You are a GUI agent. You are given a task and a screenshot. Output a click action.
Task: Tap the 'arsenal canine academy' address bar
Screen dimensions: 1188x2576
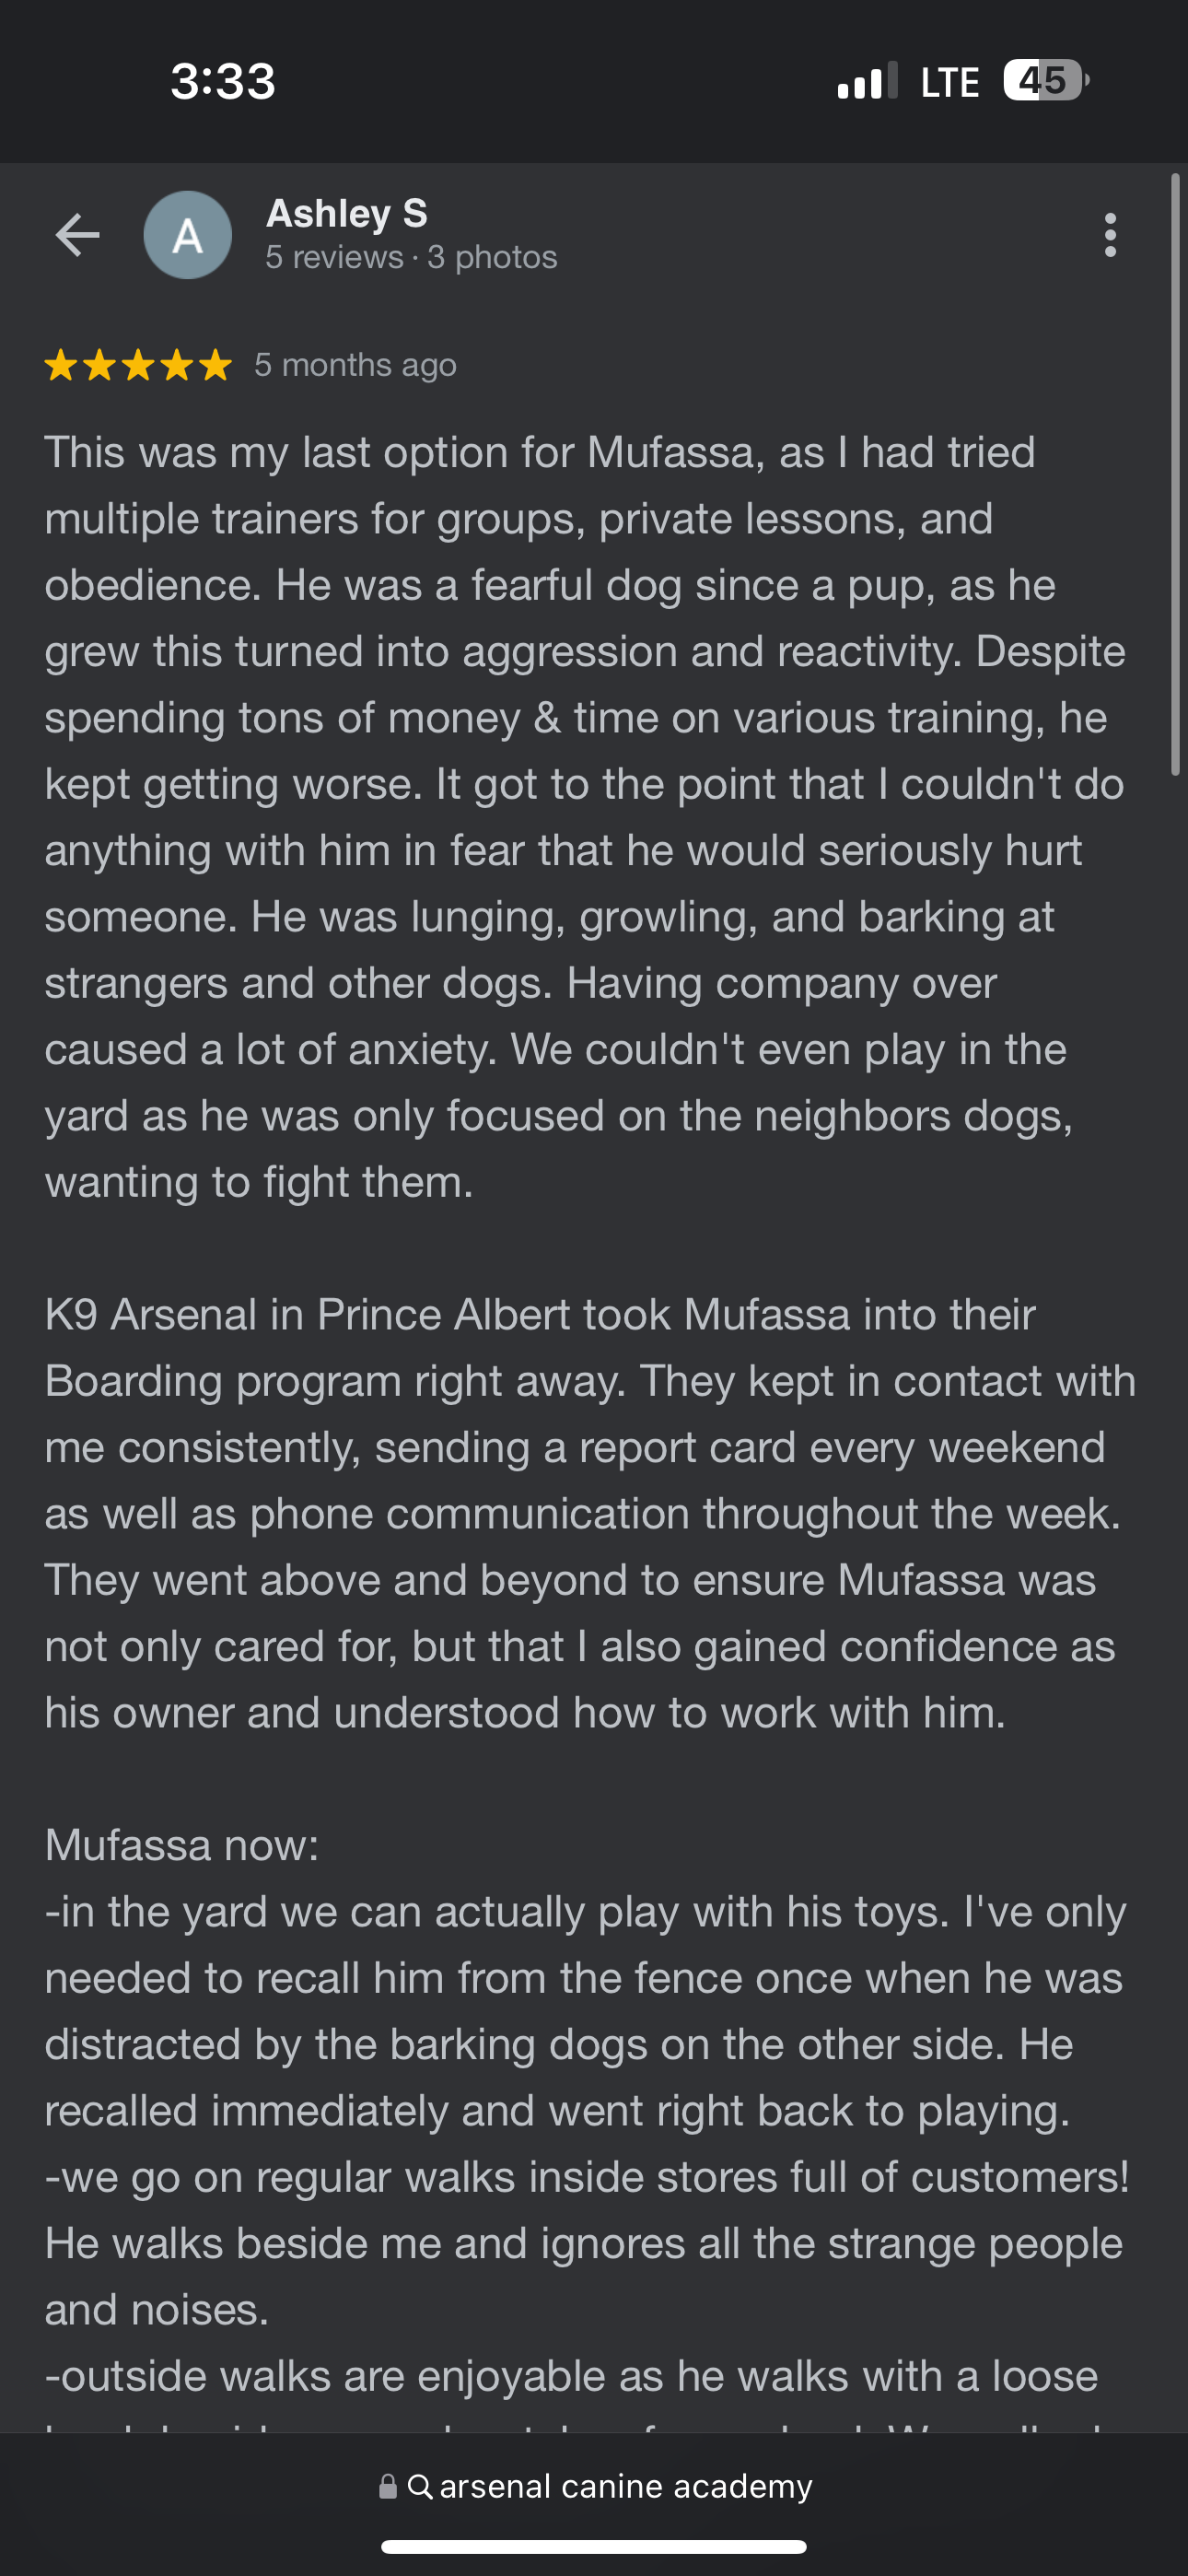(595, 2487)
